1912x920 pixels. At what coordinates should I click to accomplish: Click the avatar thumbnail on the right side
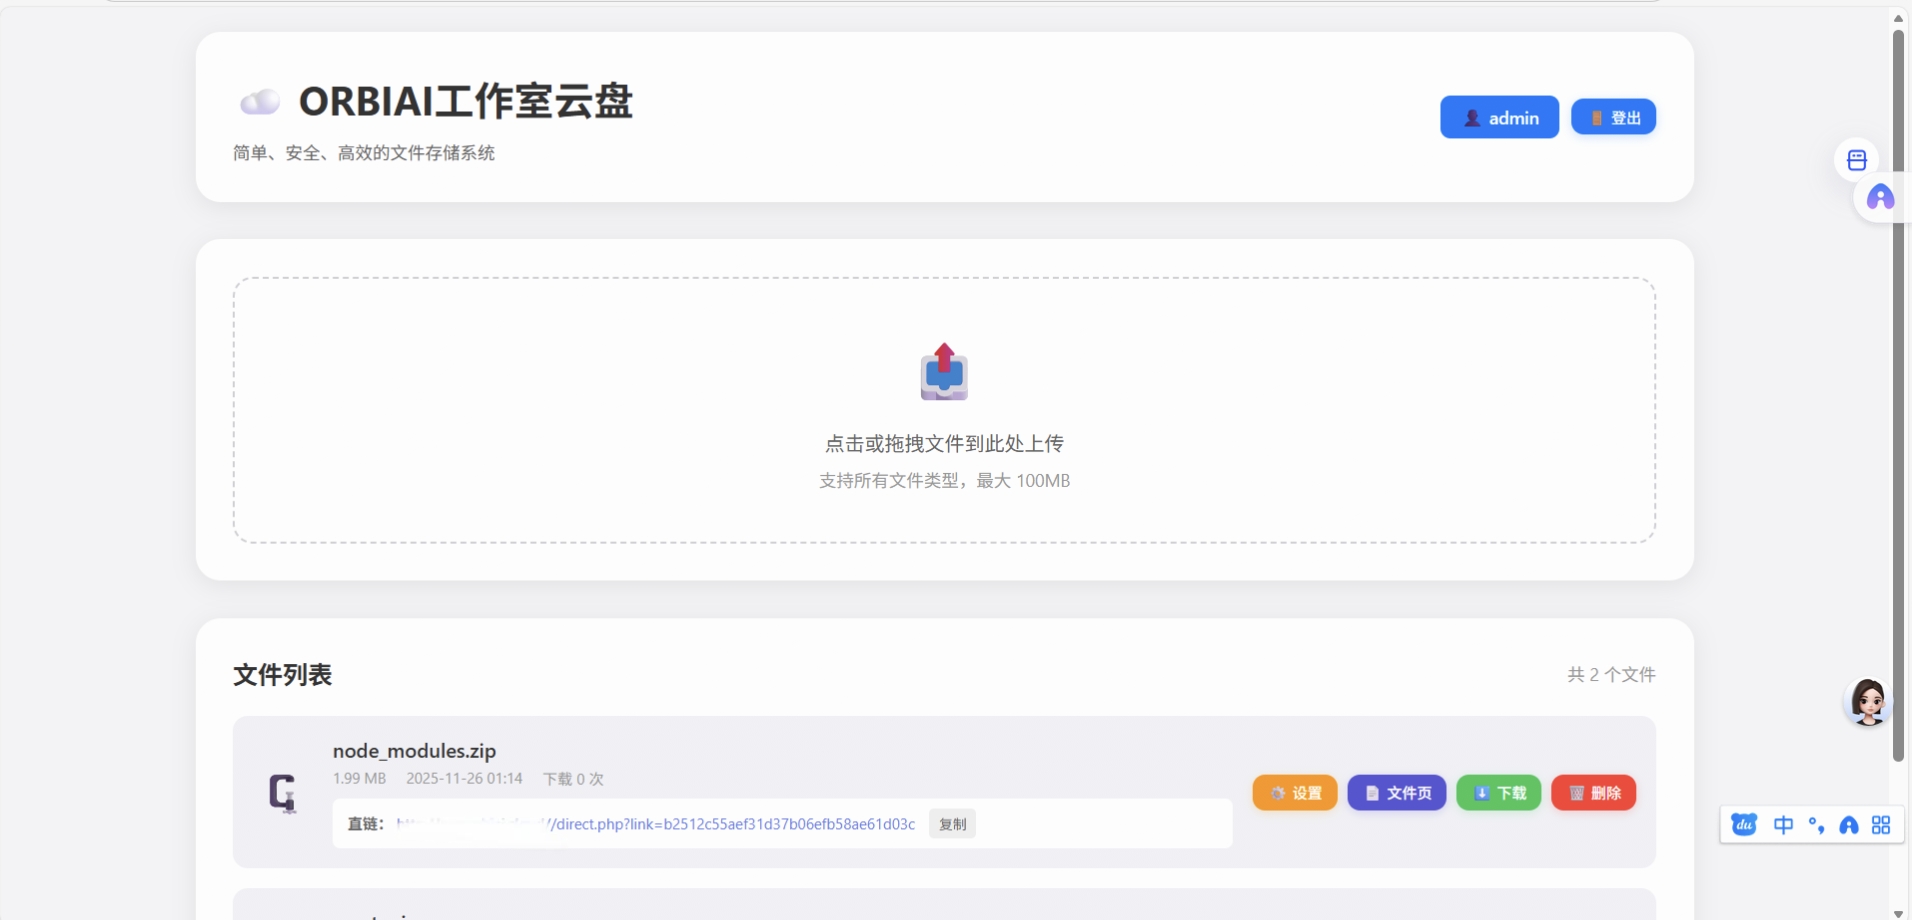pyautogui.click(x=1866, y=703)
